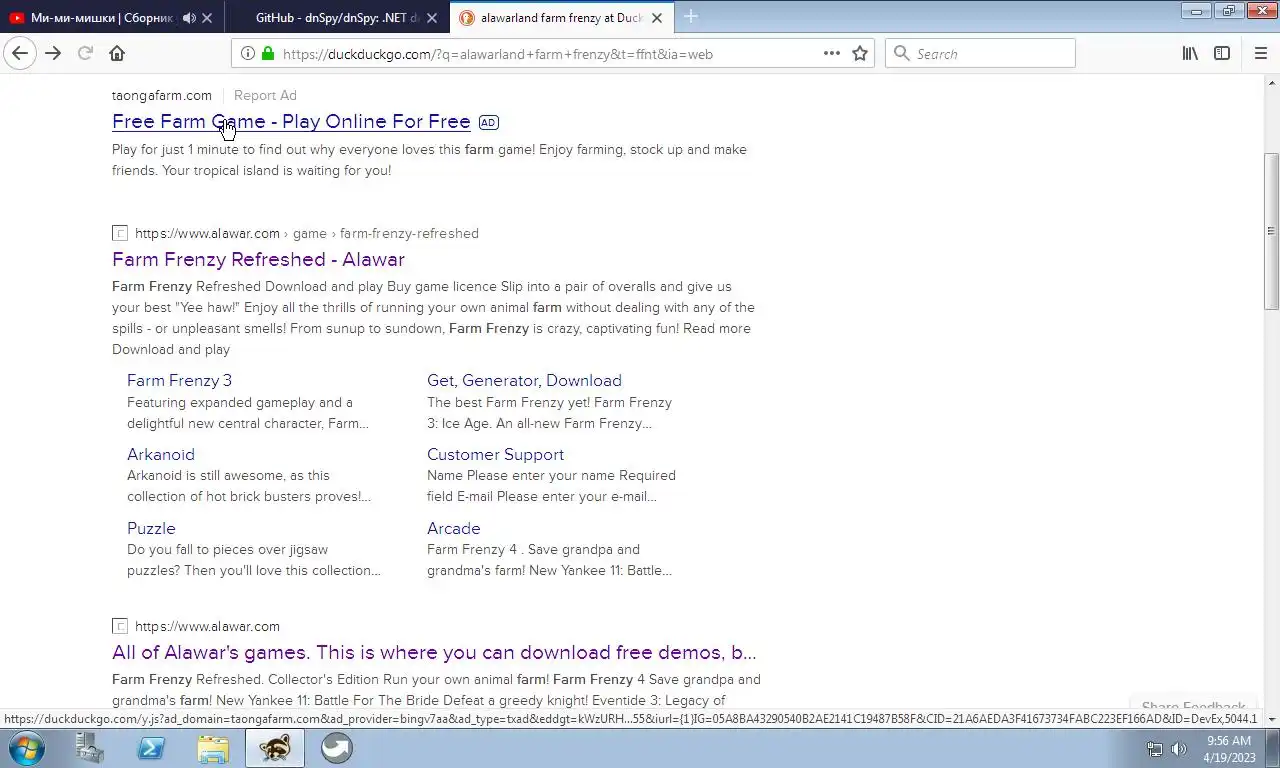Click the Report Ad link

pyautogui.click(x=265, y=95)
